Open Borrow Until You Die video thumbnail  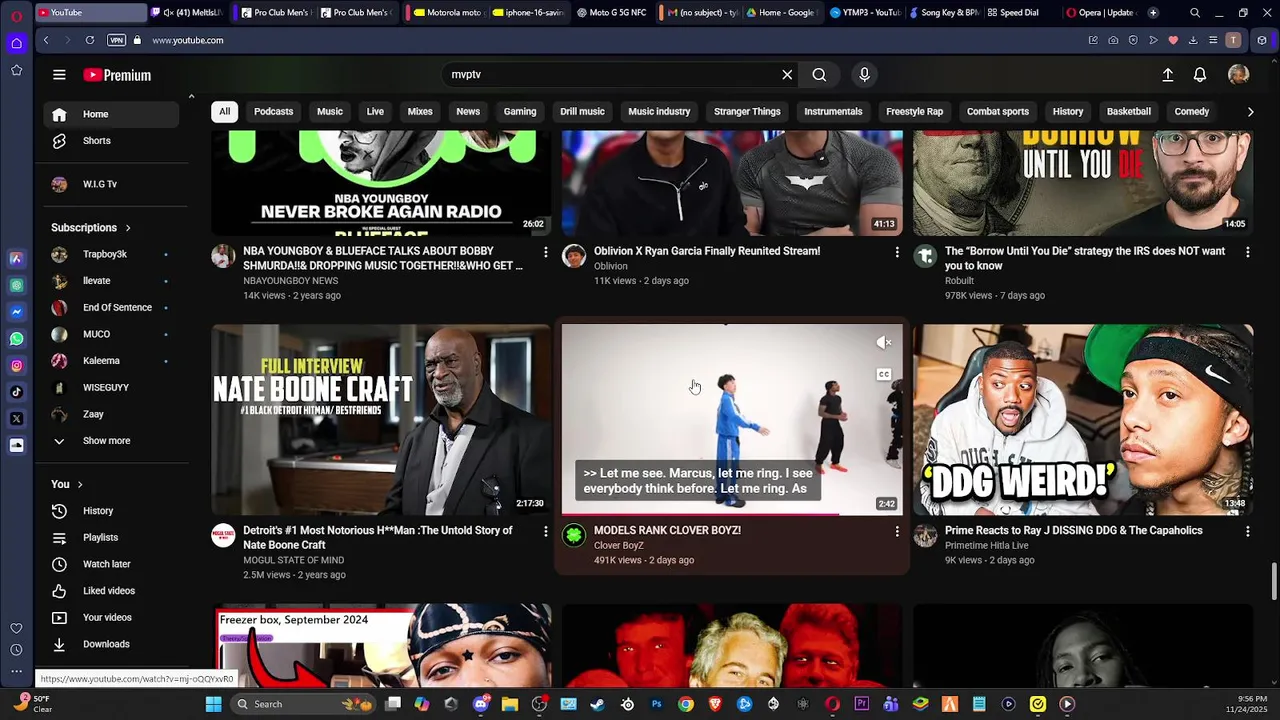click(x=1083, y=183)
